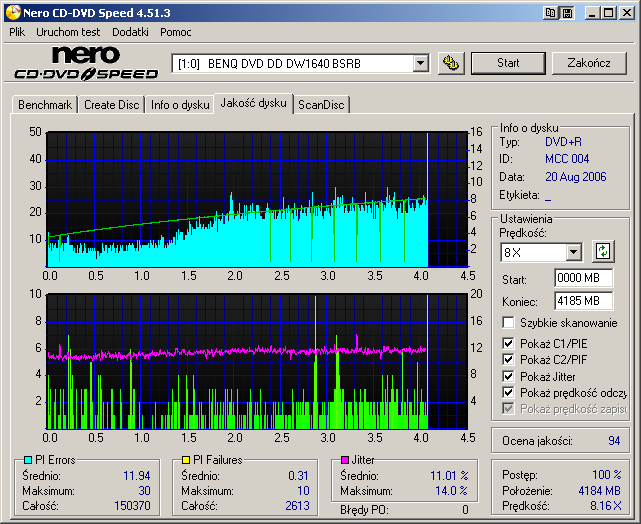Click the Nero disc icon in title bar
The image size is (641, 524).
[13, 13]
